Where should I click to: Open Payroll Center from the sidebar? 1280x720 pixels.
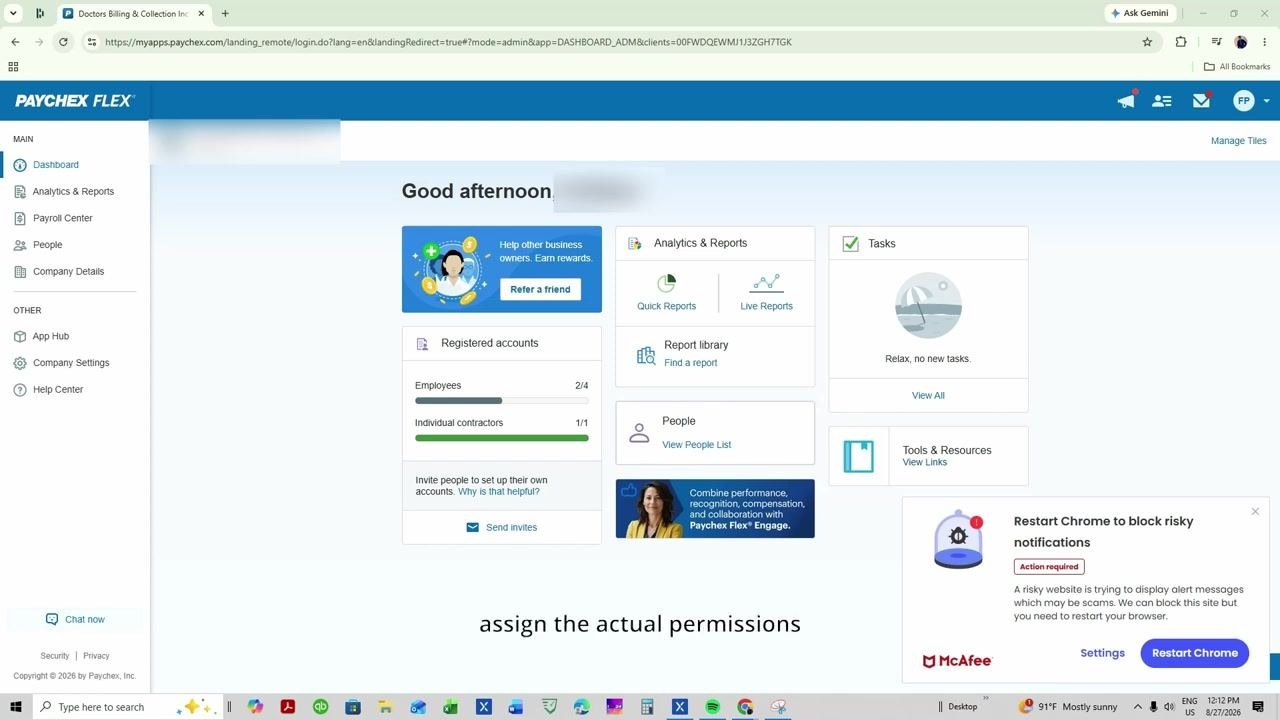[62, 218]
